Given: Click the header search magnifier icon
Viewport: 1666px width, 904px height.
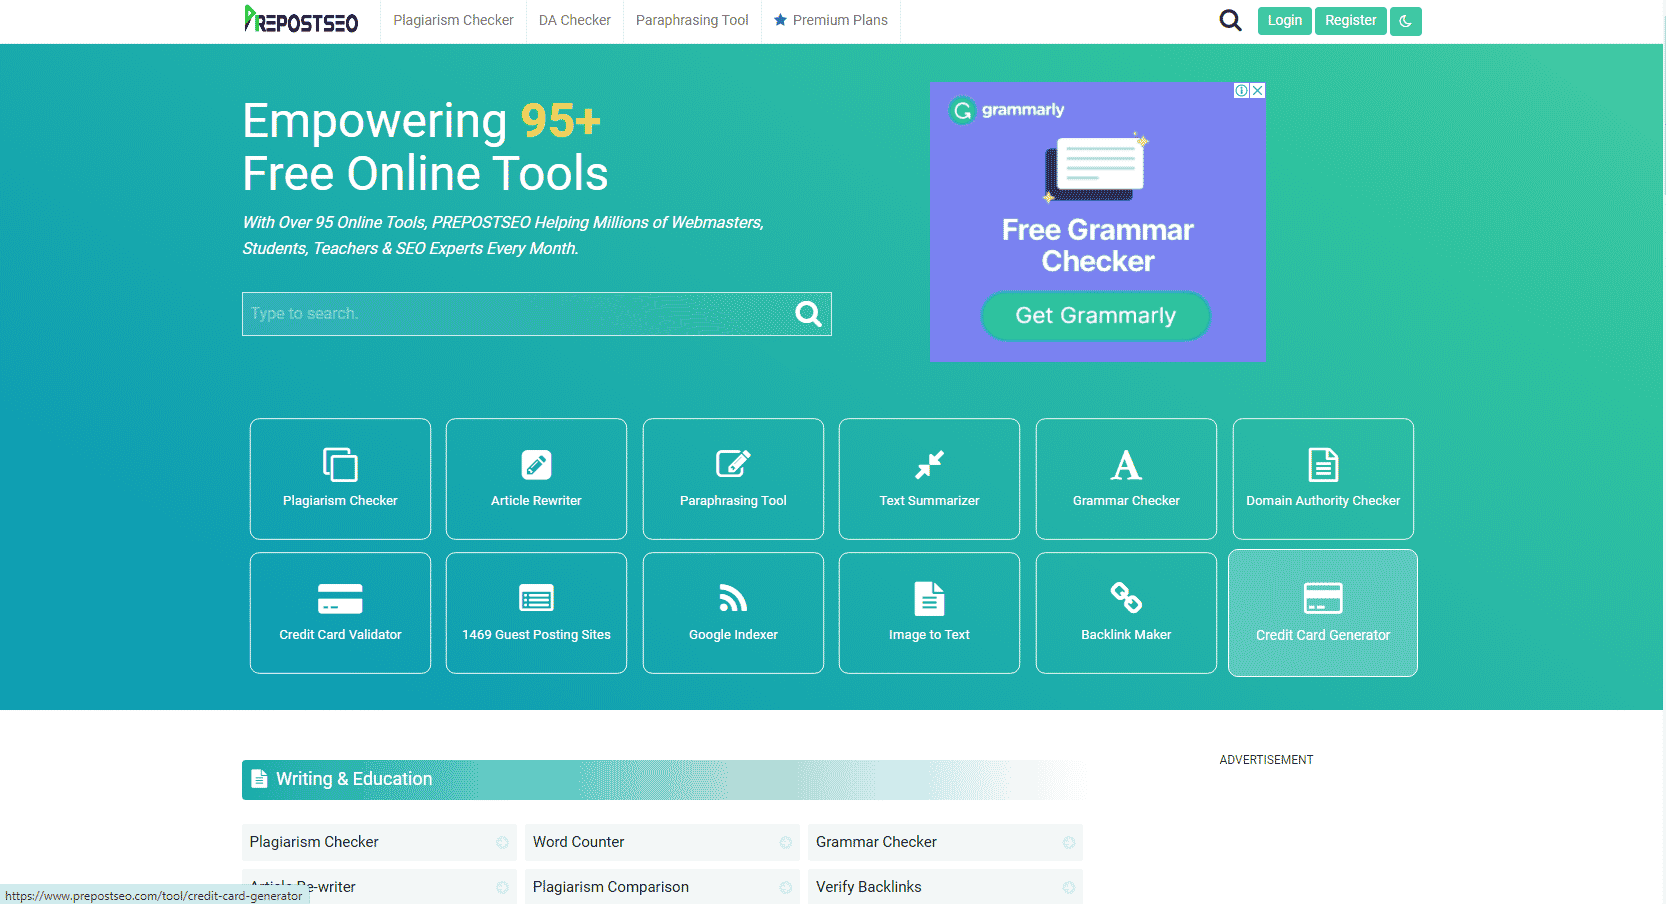Looking at the screenshot, I should (x=1230, y=20).
